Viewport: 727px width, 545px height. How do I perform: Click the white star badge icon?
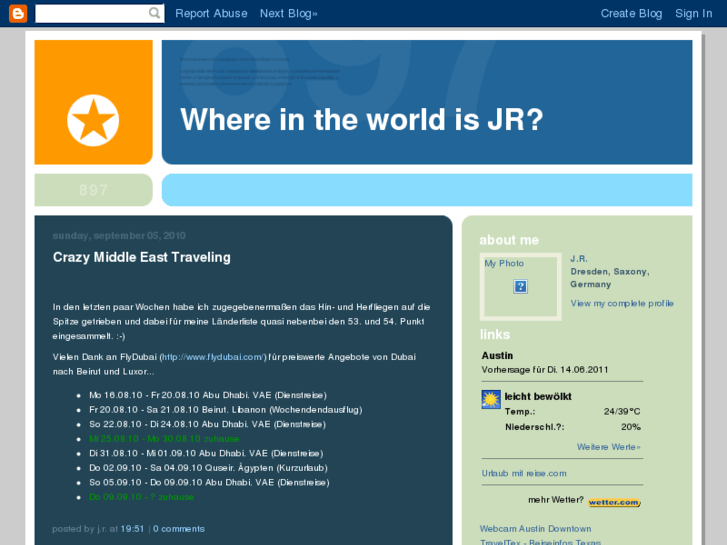(x=93, y=121)
